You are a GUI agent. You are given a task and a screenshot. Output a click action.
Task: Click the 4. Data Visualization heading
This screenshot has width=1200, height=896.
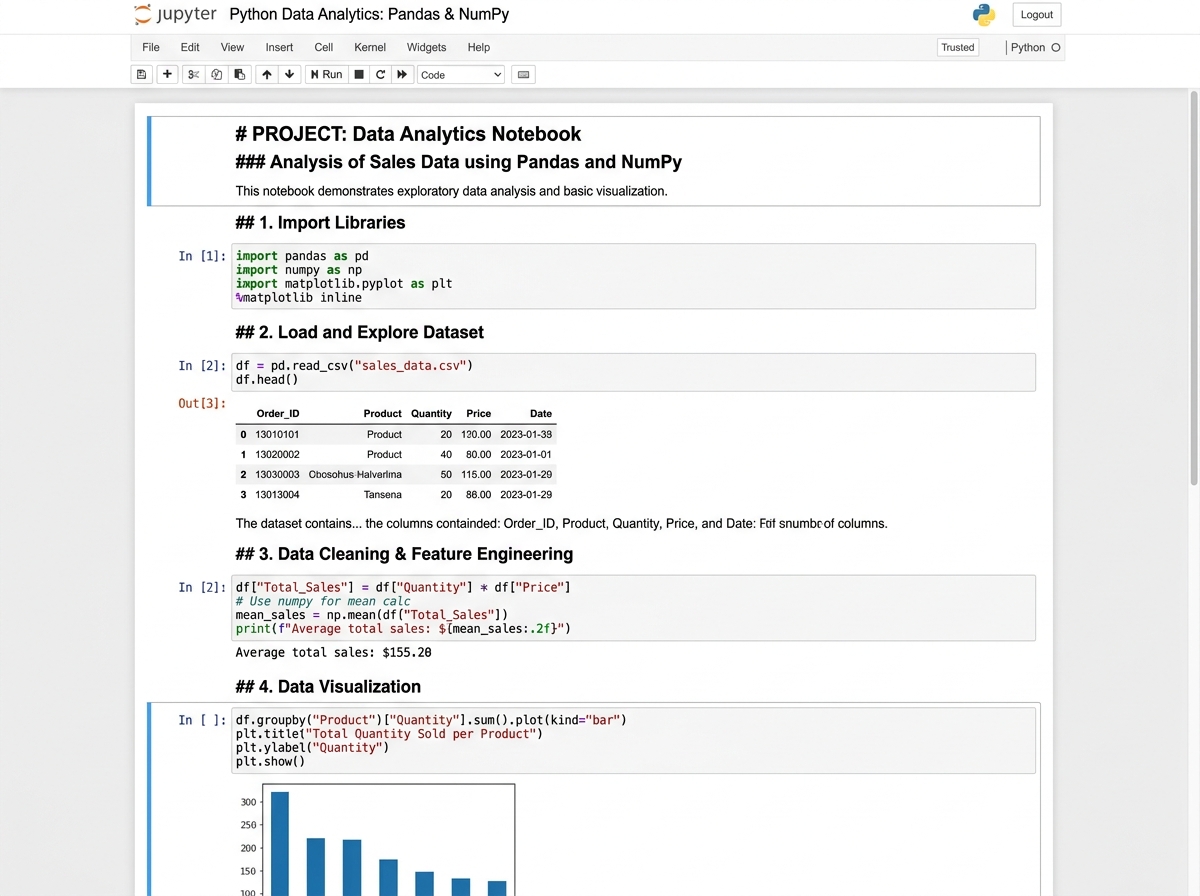point(328,686)
